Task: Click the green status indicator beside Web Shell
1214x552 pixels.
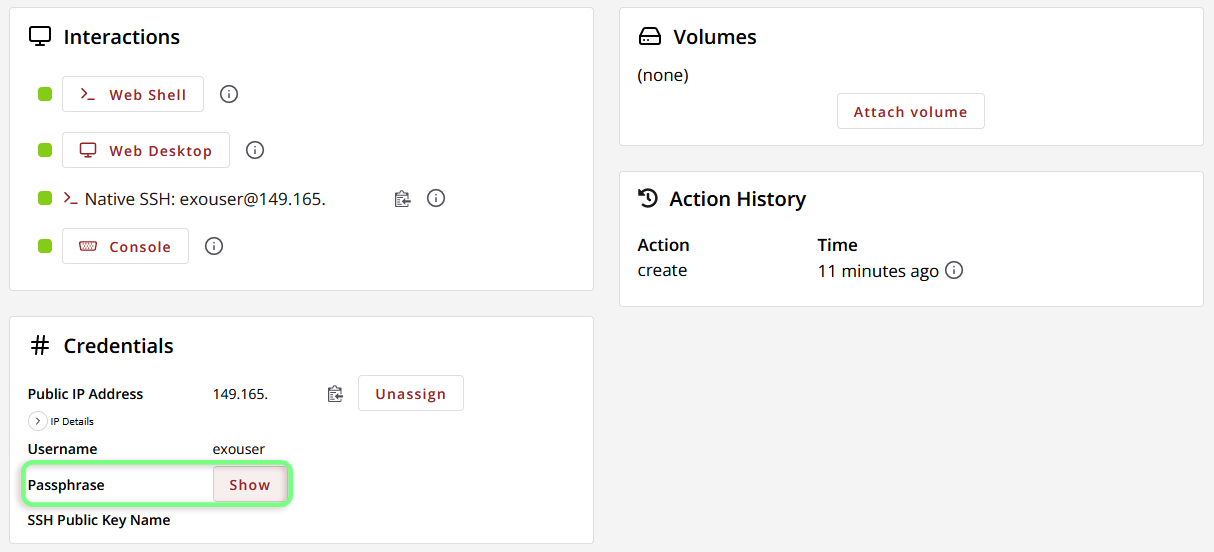Action: click(45, 94)
